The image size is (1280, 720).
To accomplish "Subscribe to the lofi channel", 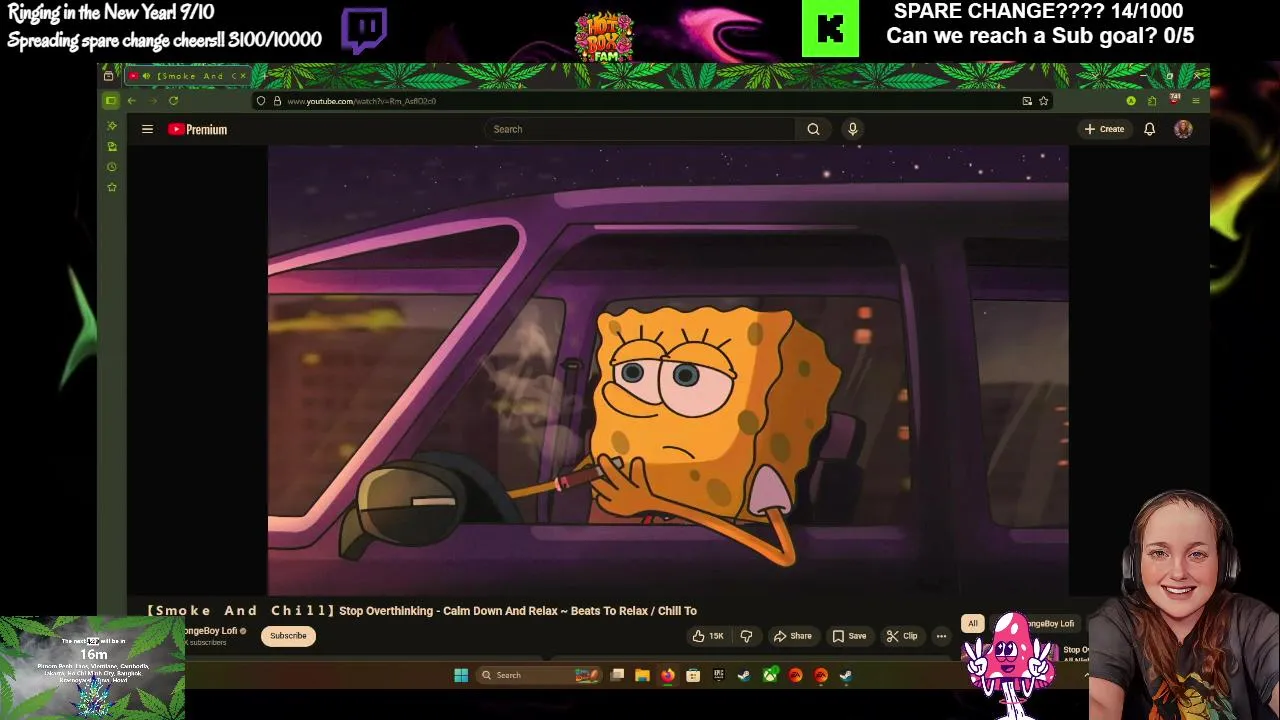I will coord(288,636).
